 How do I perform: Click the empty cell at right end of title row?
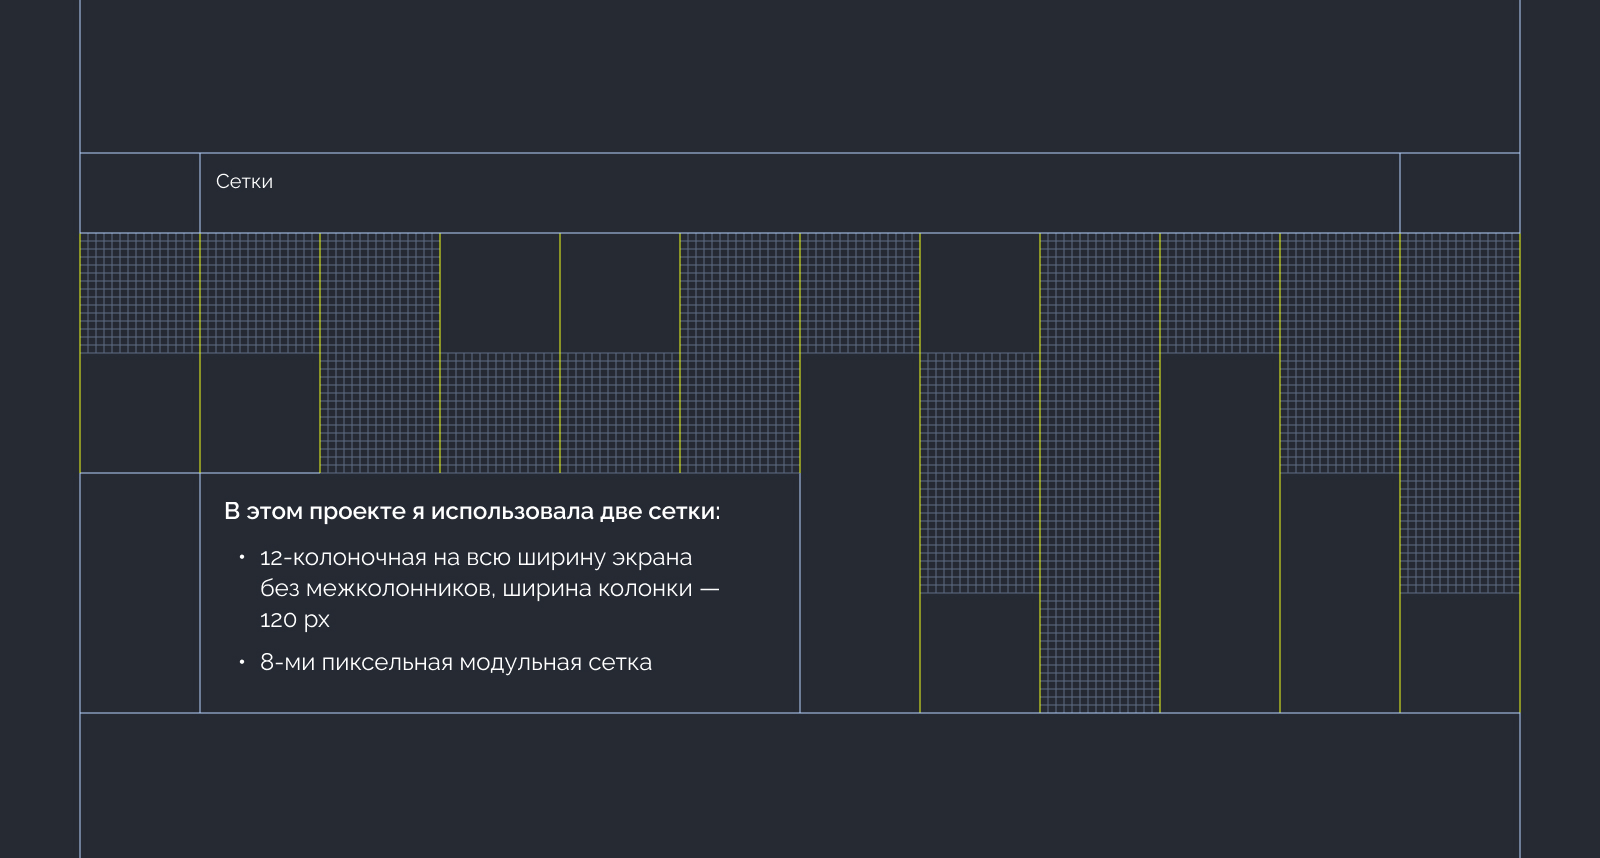pyautogui.click(x=1460, y=193)
